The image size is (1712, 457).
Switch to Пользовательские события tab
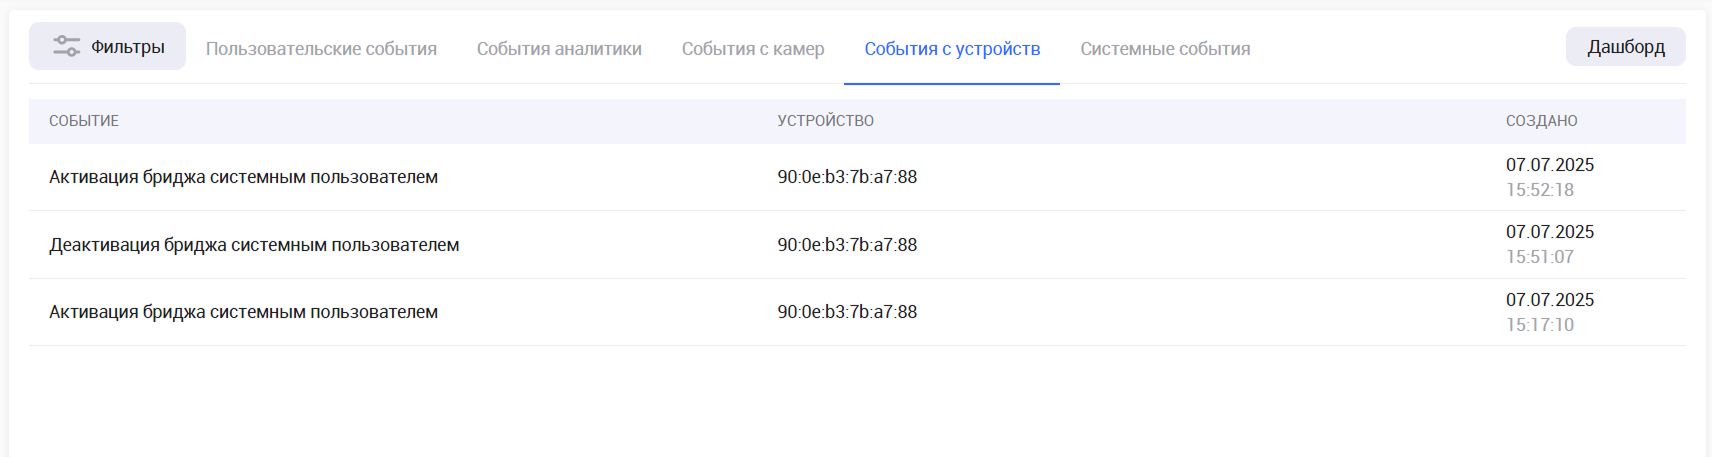(x=321, y=49)
